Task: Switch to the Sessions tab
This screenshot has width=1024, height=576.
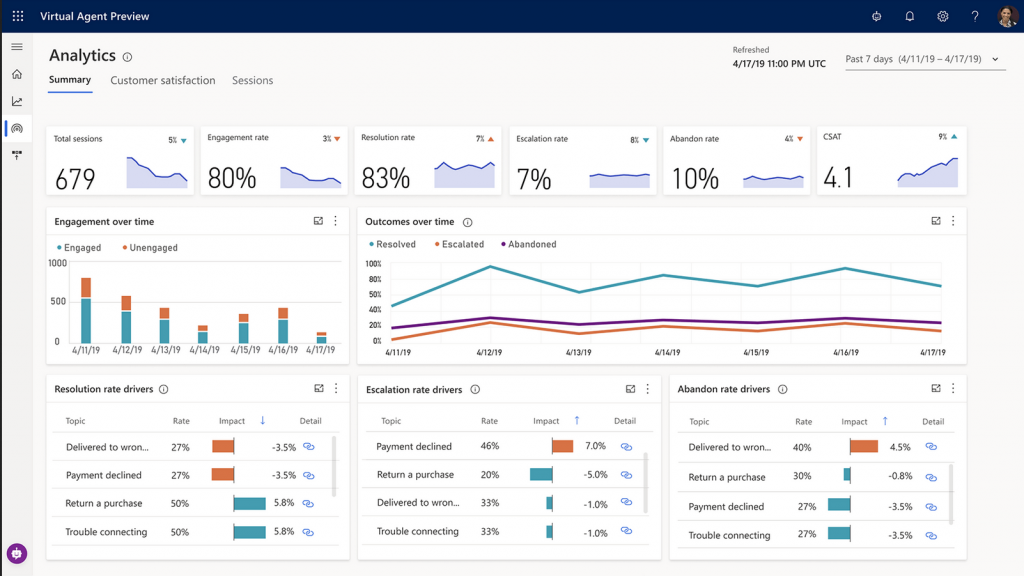Action: click(x=252, y=80)
